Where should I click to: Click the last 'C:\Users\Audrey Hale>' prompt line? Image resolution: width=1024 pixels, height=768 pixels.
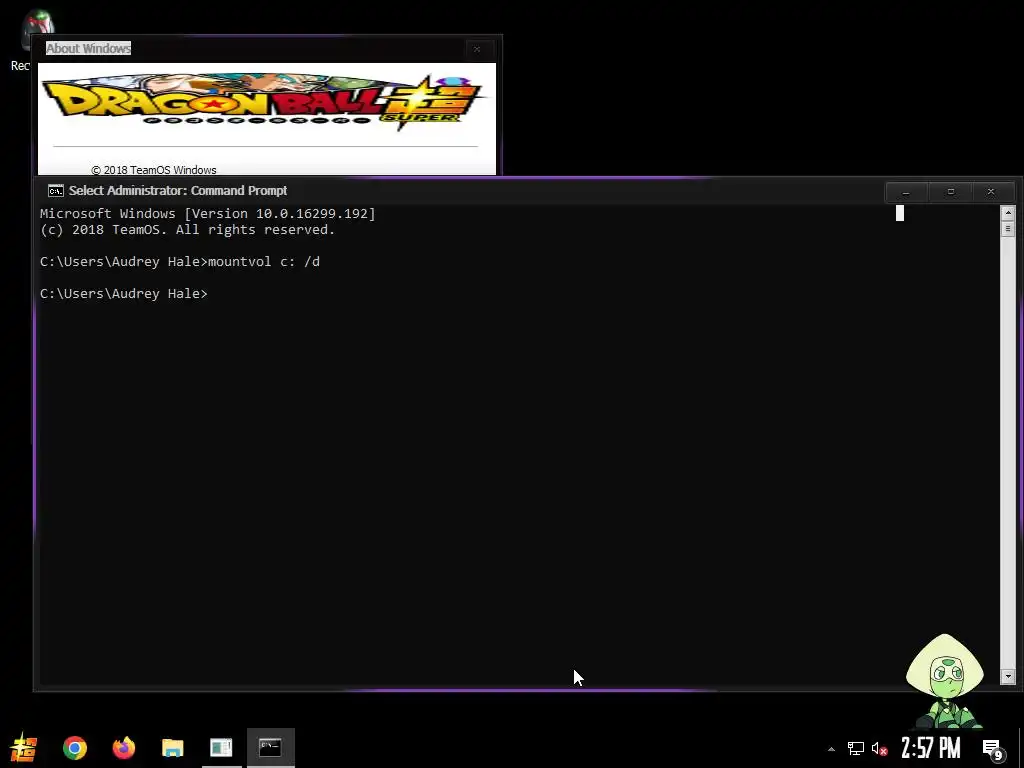tap(123, 294)
